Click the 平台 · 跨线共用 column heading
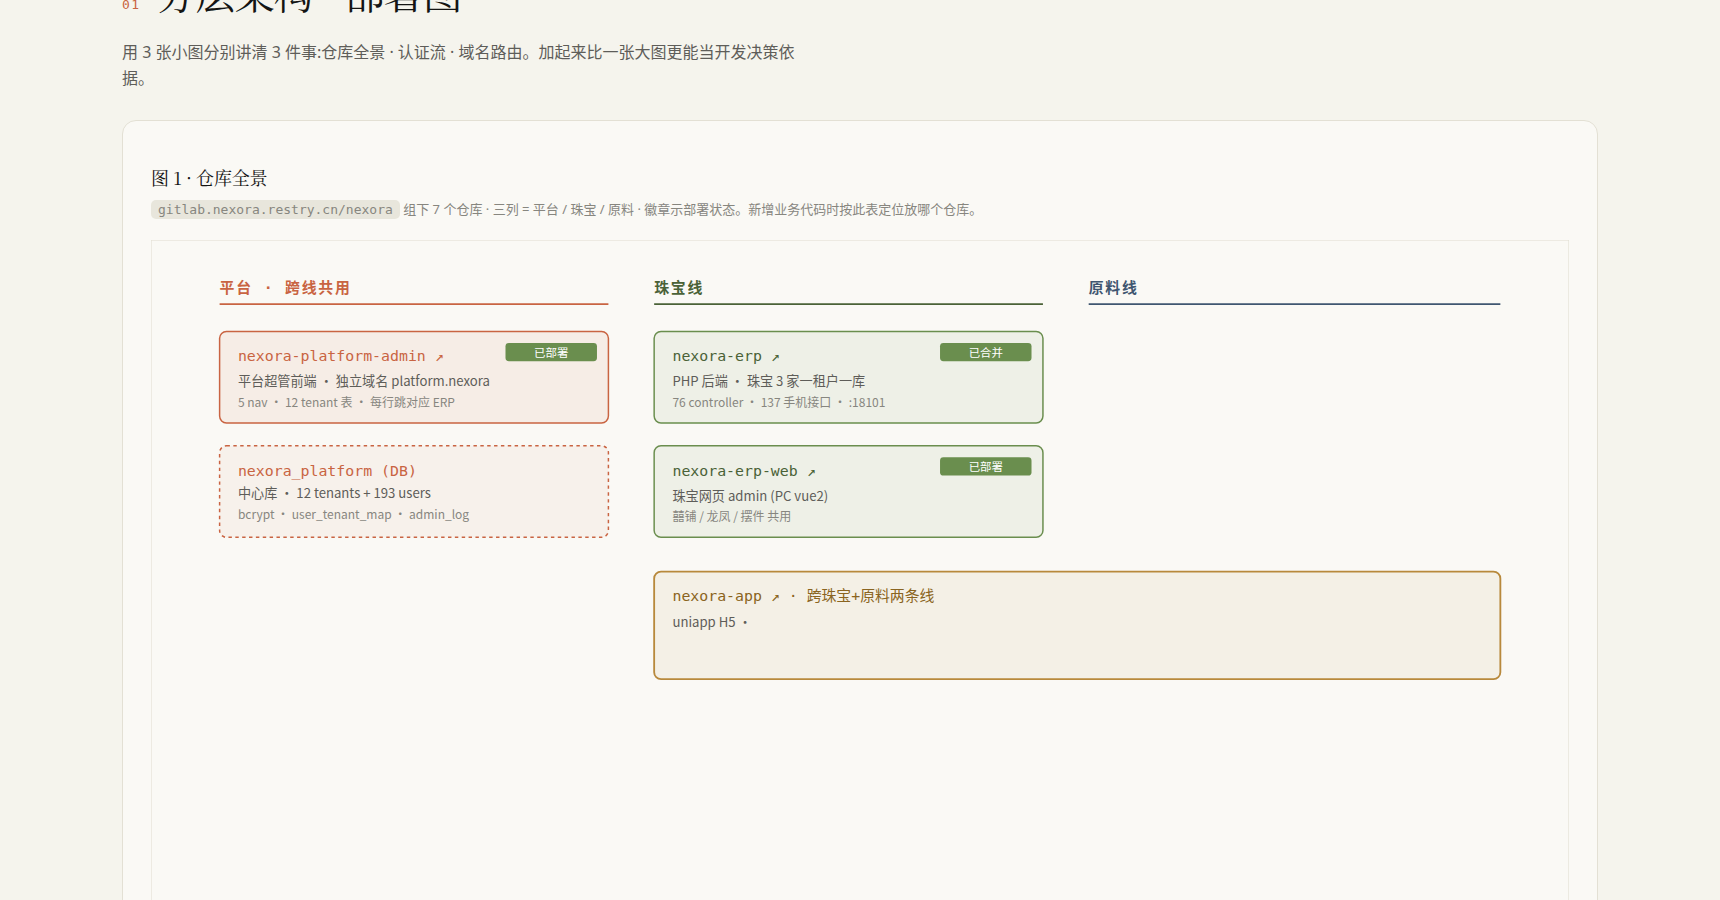 [285, 288]
